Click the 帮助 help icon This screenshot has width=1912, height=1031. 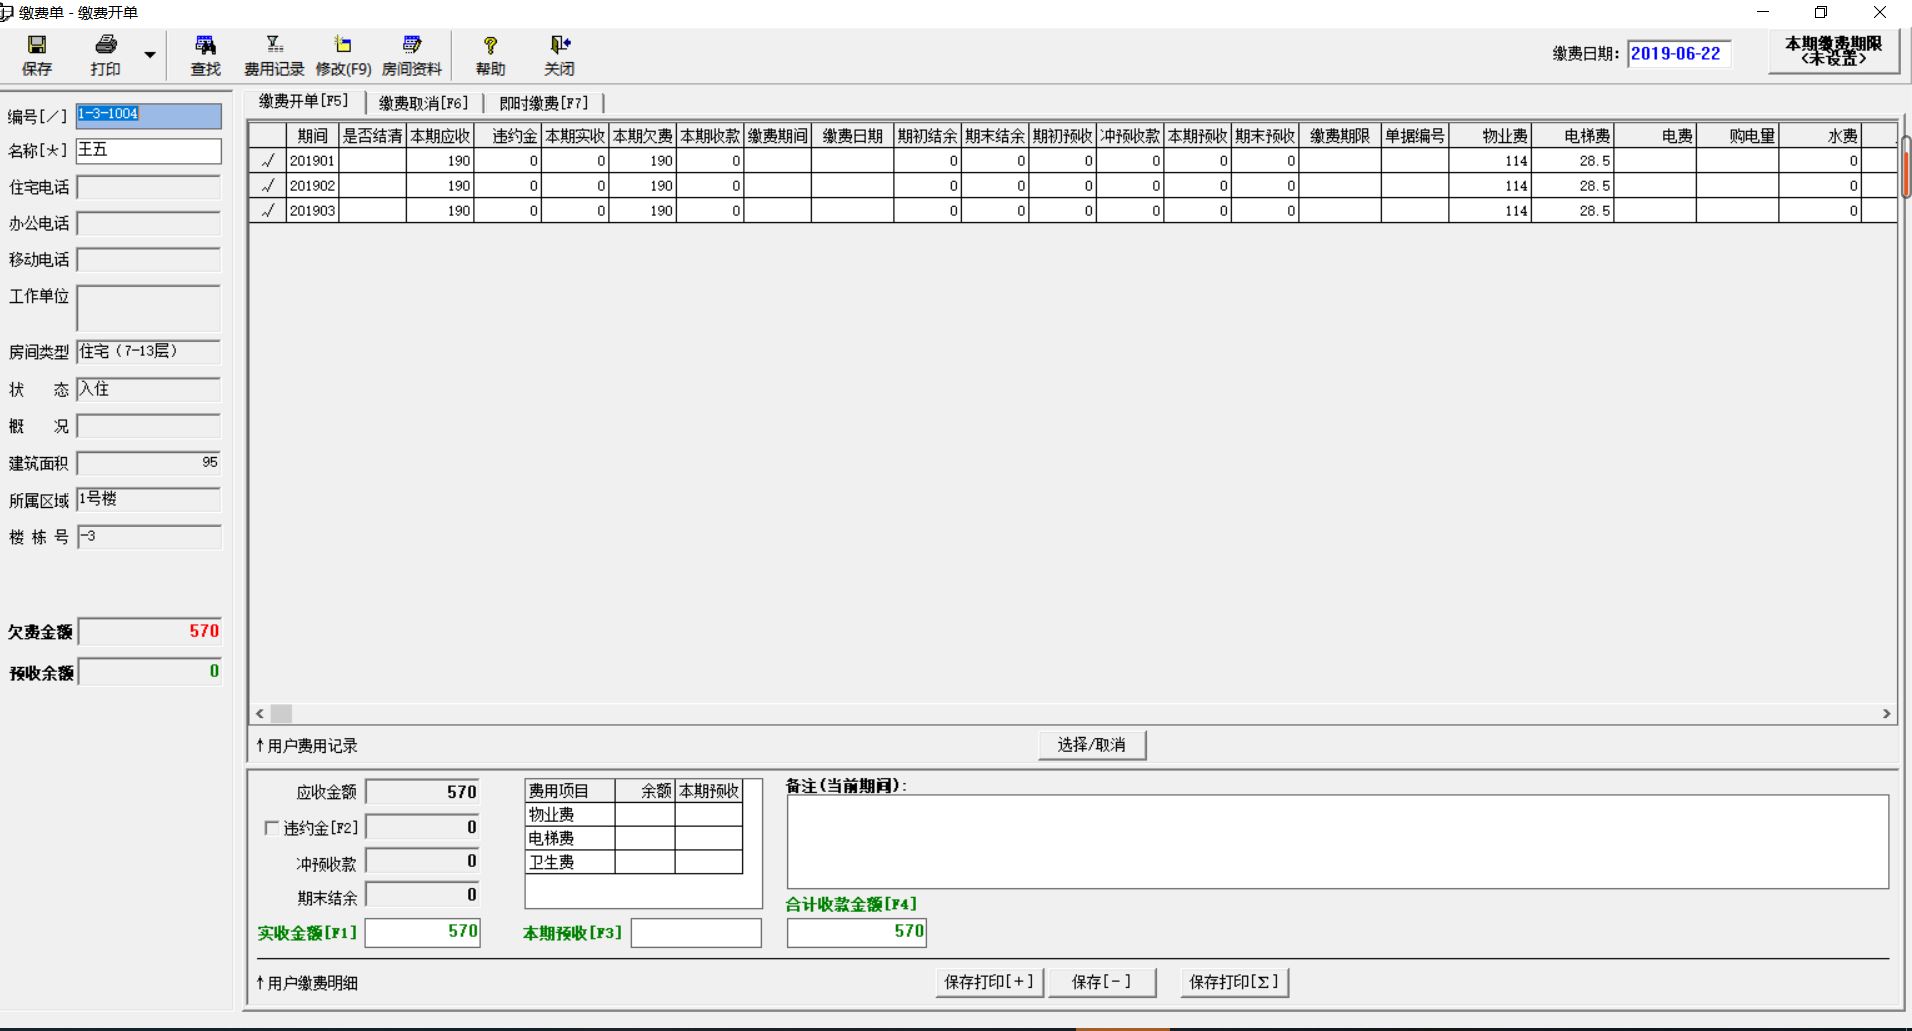[x=490, y=55]
